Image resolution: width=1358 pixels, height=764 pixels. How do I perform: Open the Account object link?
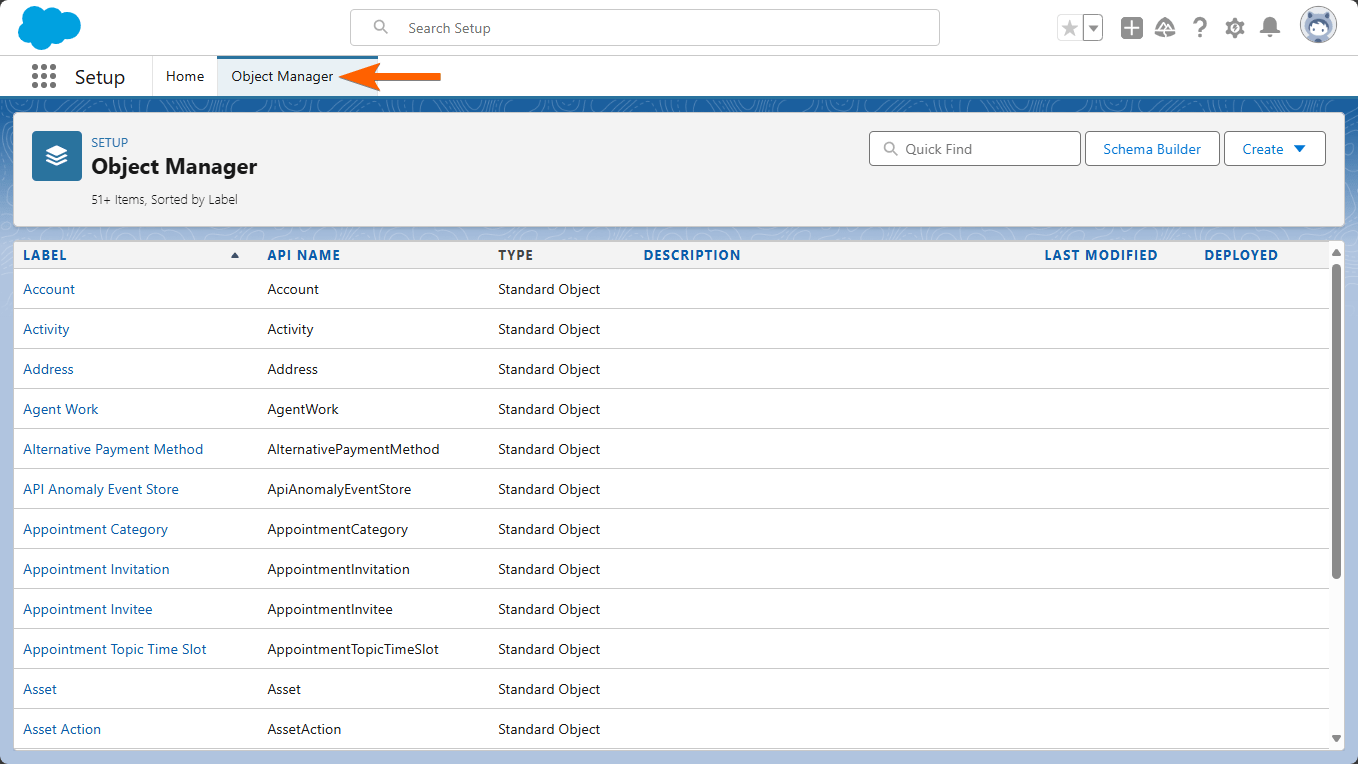point(49,289)
